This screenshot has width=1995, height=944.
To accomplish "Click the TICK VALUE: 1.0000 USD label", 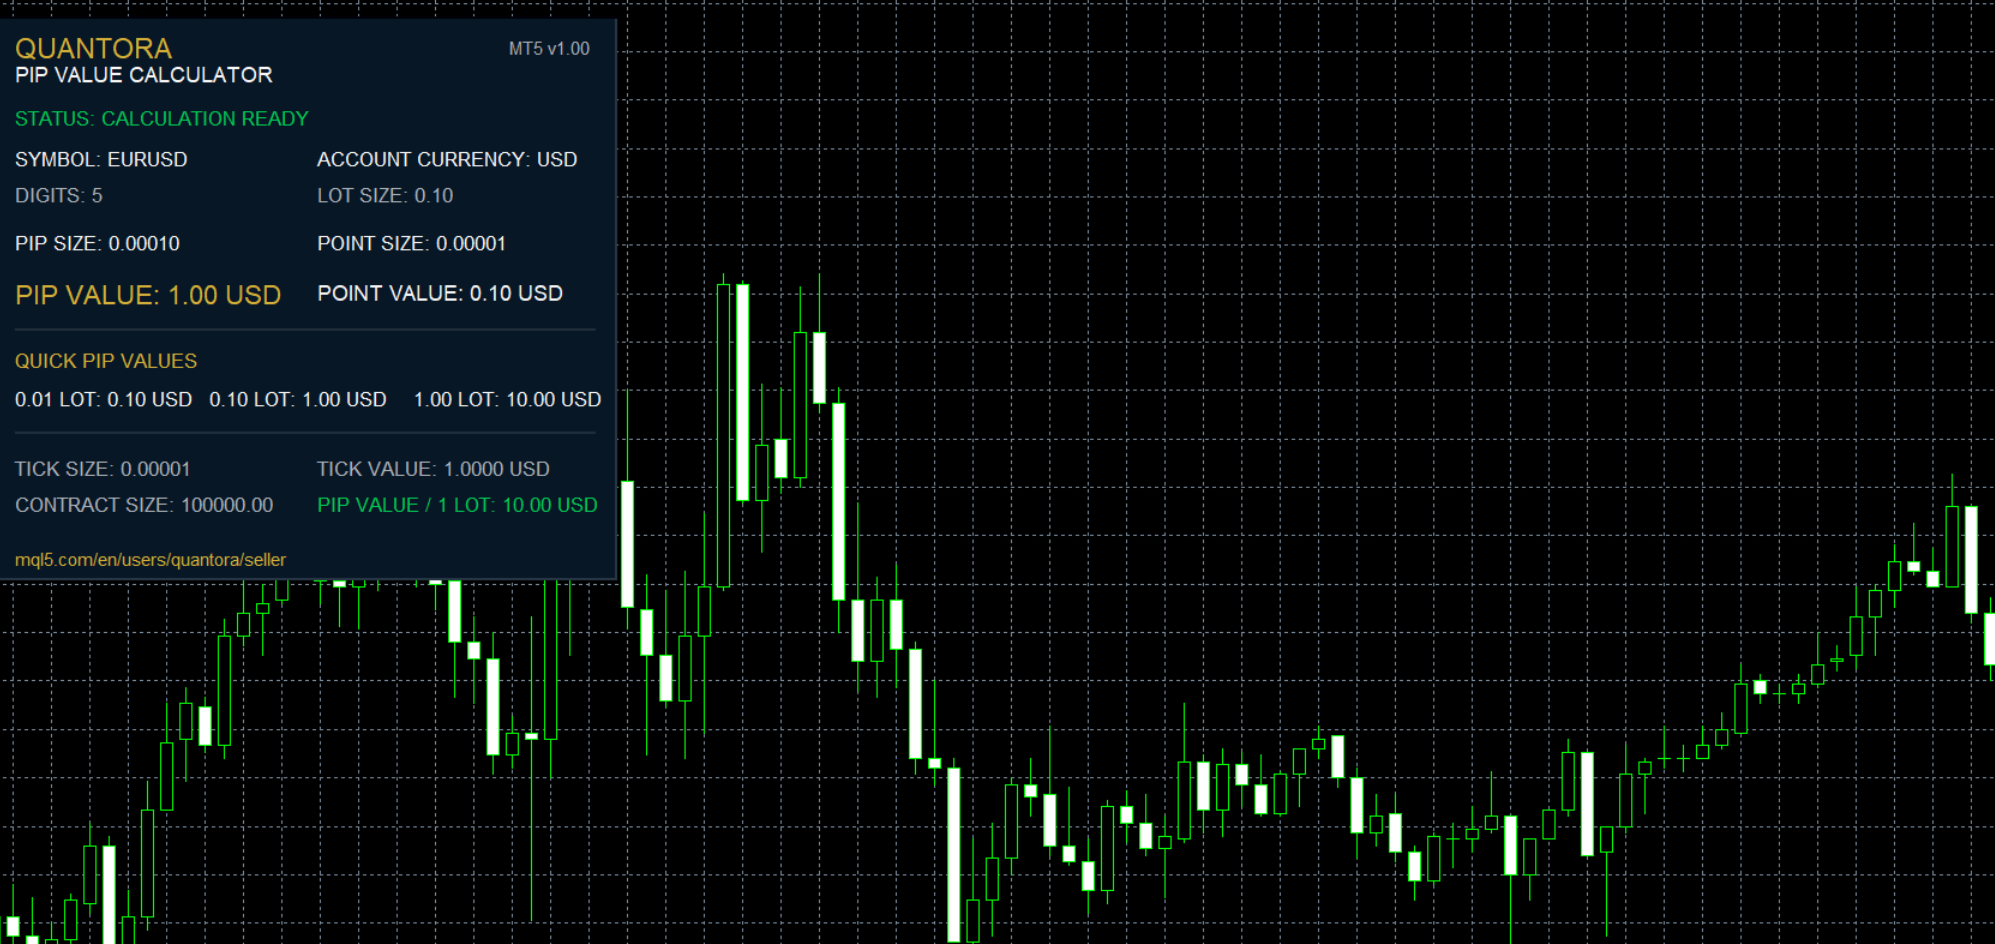I will pyautogui.click(x=433, y=469).
